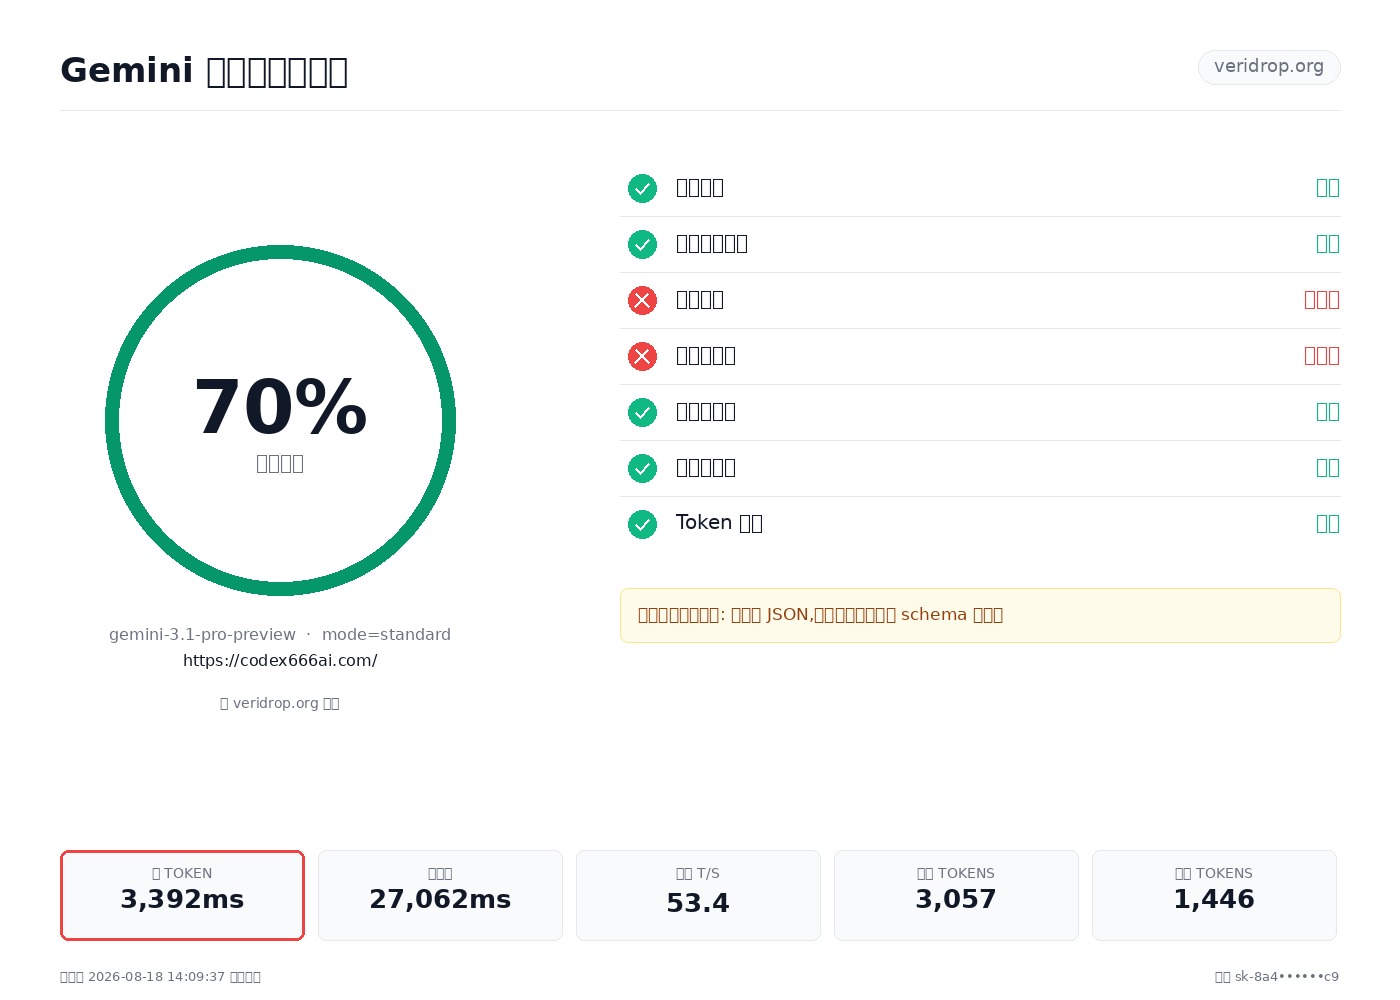Click the small veridrop.org credit under the URL

(x=280, y=703)
